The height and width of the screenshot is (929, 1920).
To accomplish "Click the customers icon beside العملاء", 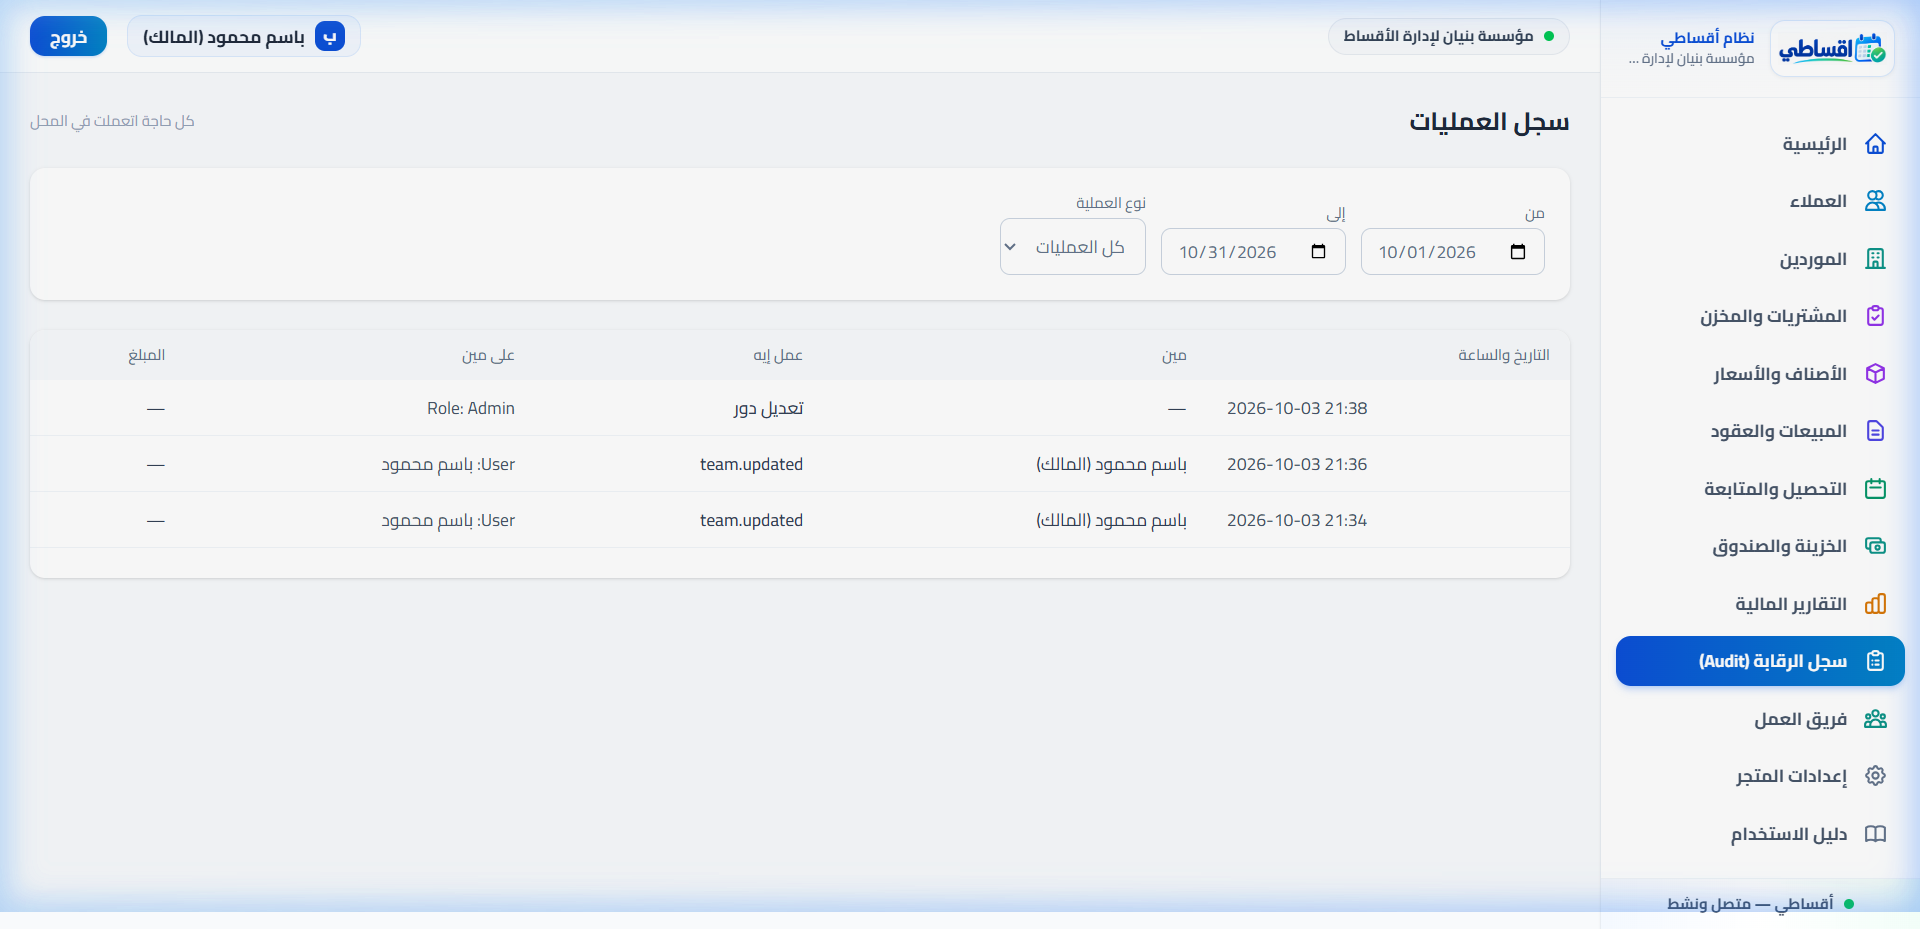I will point(1875,201).
